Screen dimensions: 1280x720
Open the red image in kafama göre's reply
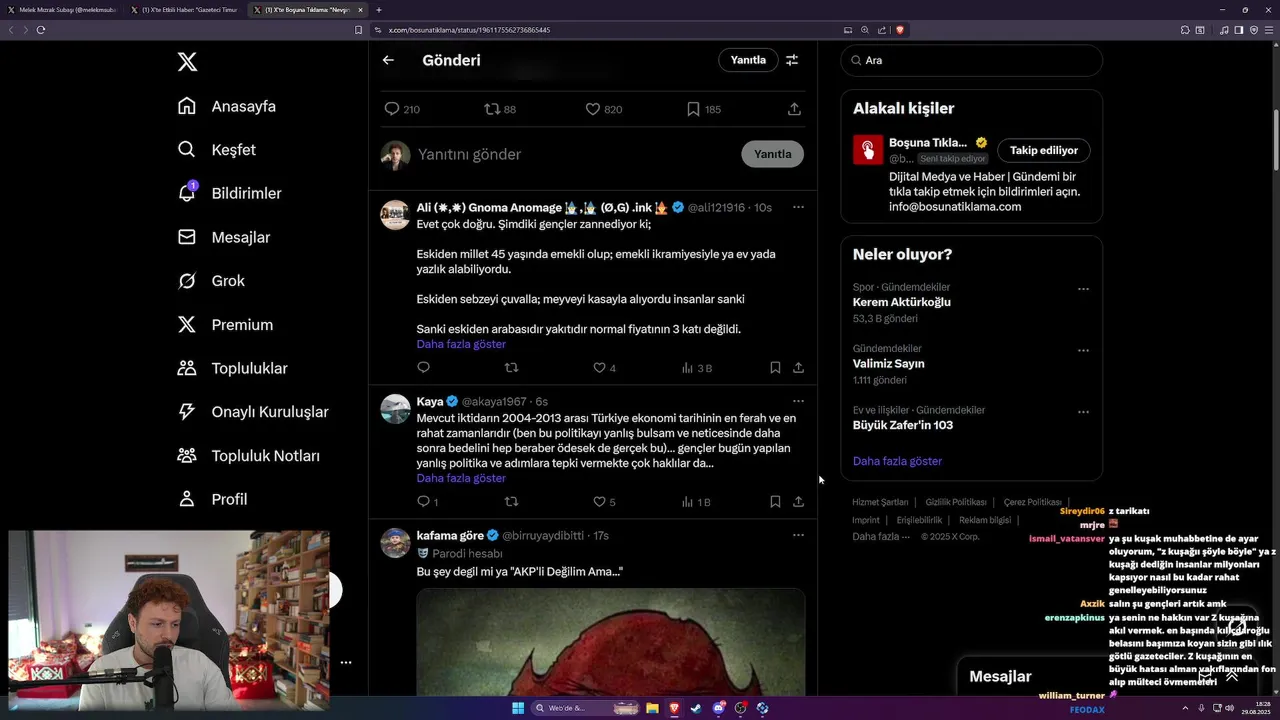coord(610,641)
